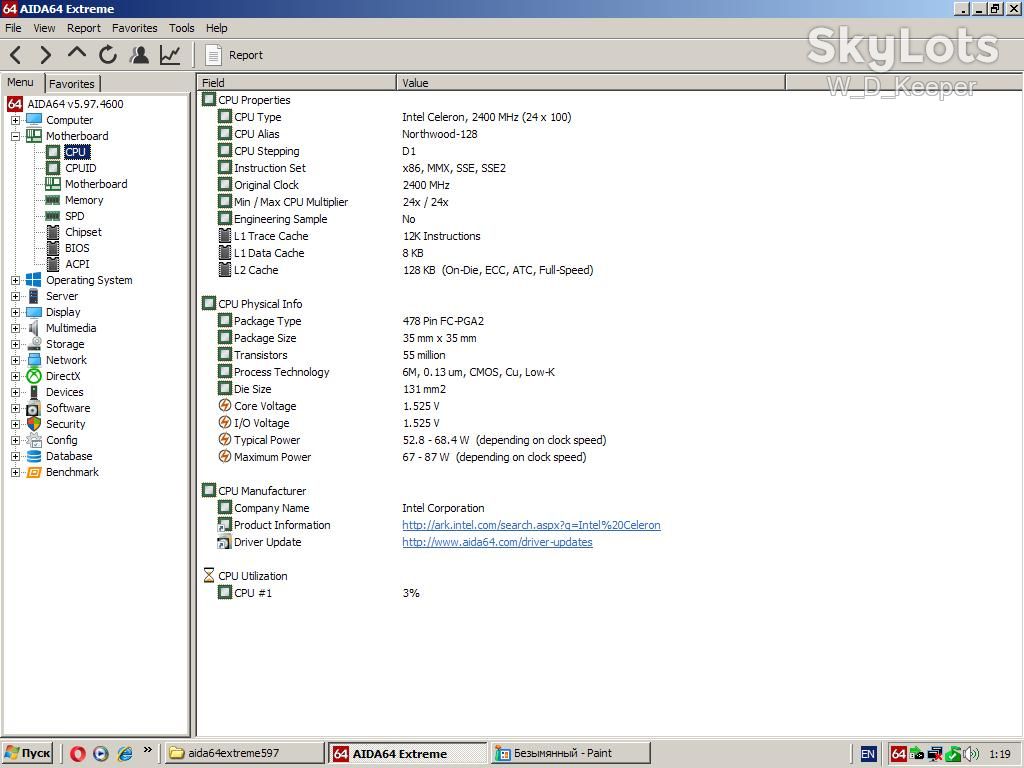Click the volume speaker tray icon

coord(972,754)
